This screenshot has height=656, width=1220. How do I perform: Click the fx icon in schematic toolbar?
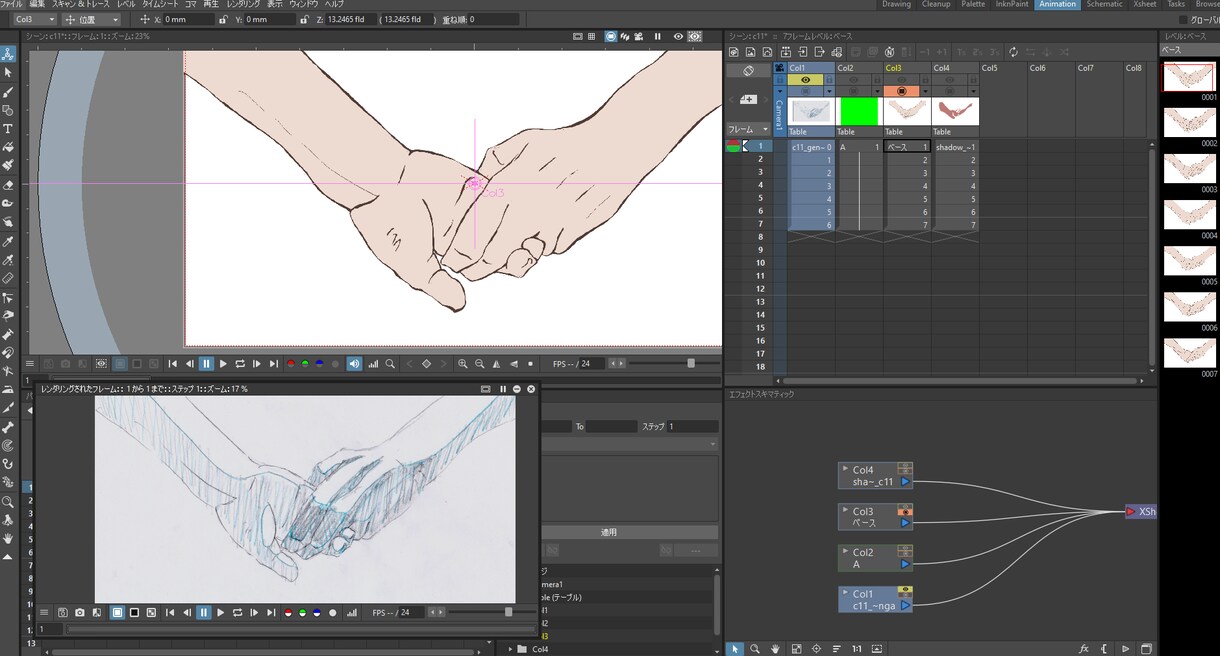1084,649
